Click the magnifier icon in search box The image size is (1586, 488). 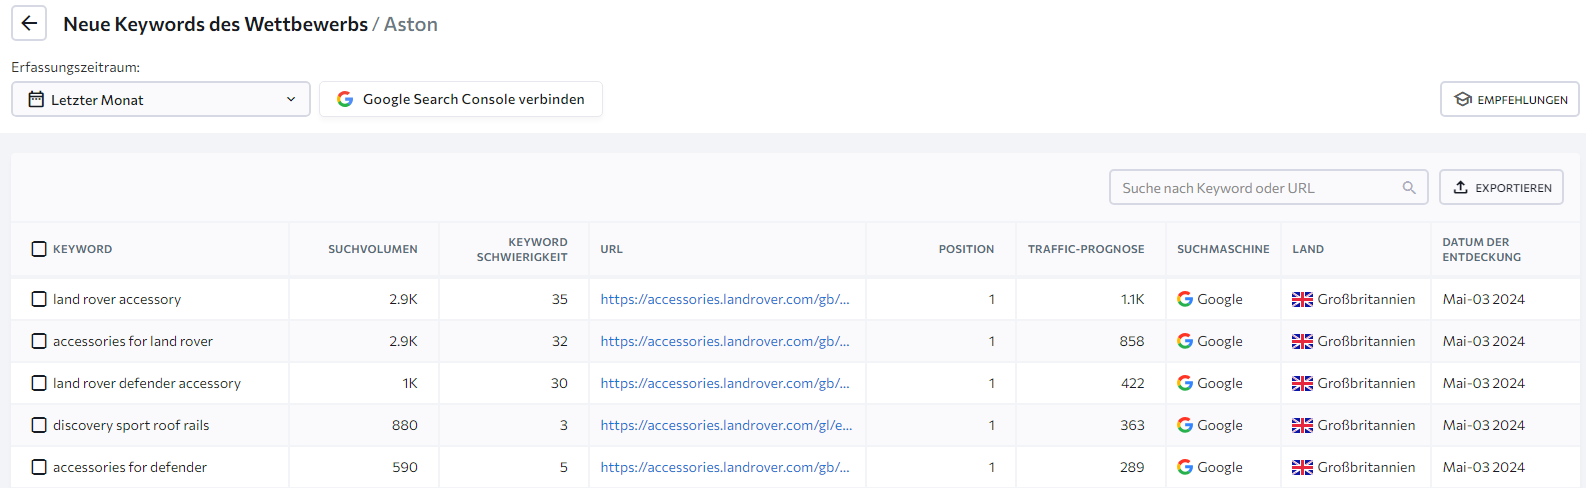[x=1409, y=187]
